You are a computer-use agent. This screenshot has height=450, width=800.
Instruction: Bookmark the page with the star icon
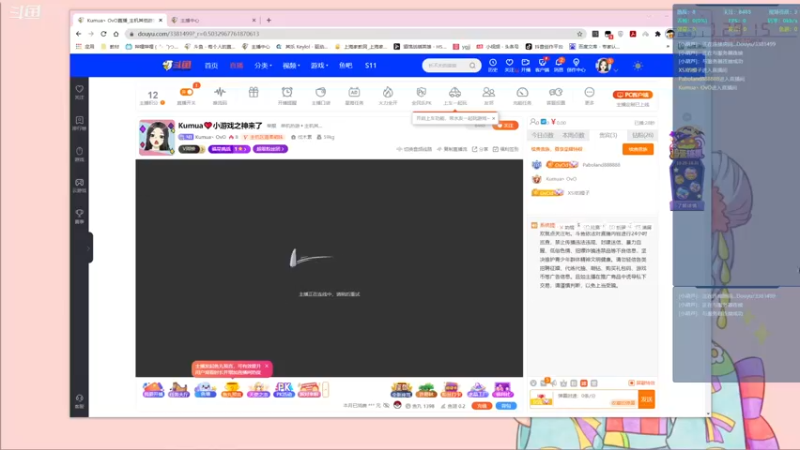(x=580, y=34)
